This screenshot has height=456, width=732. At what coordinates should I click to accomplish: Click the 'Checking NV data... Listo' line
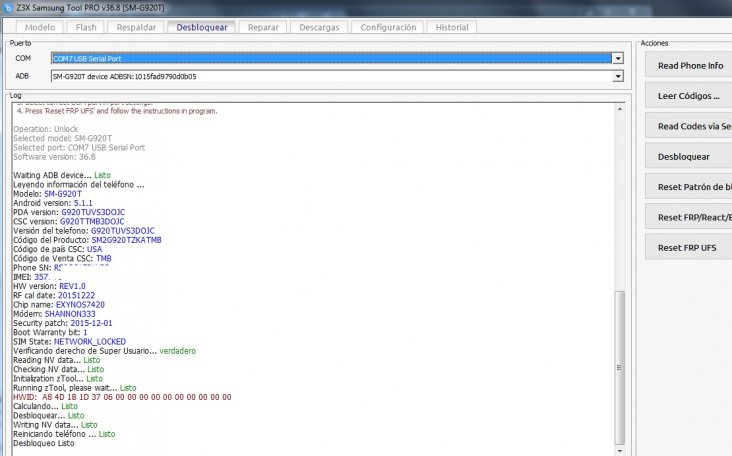point(59,369)
